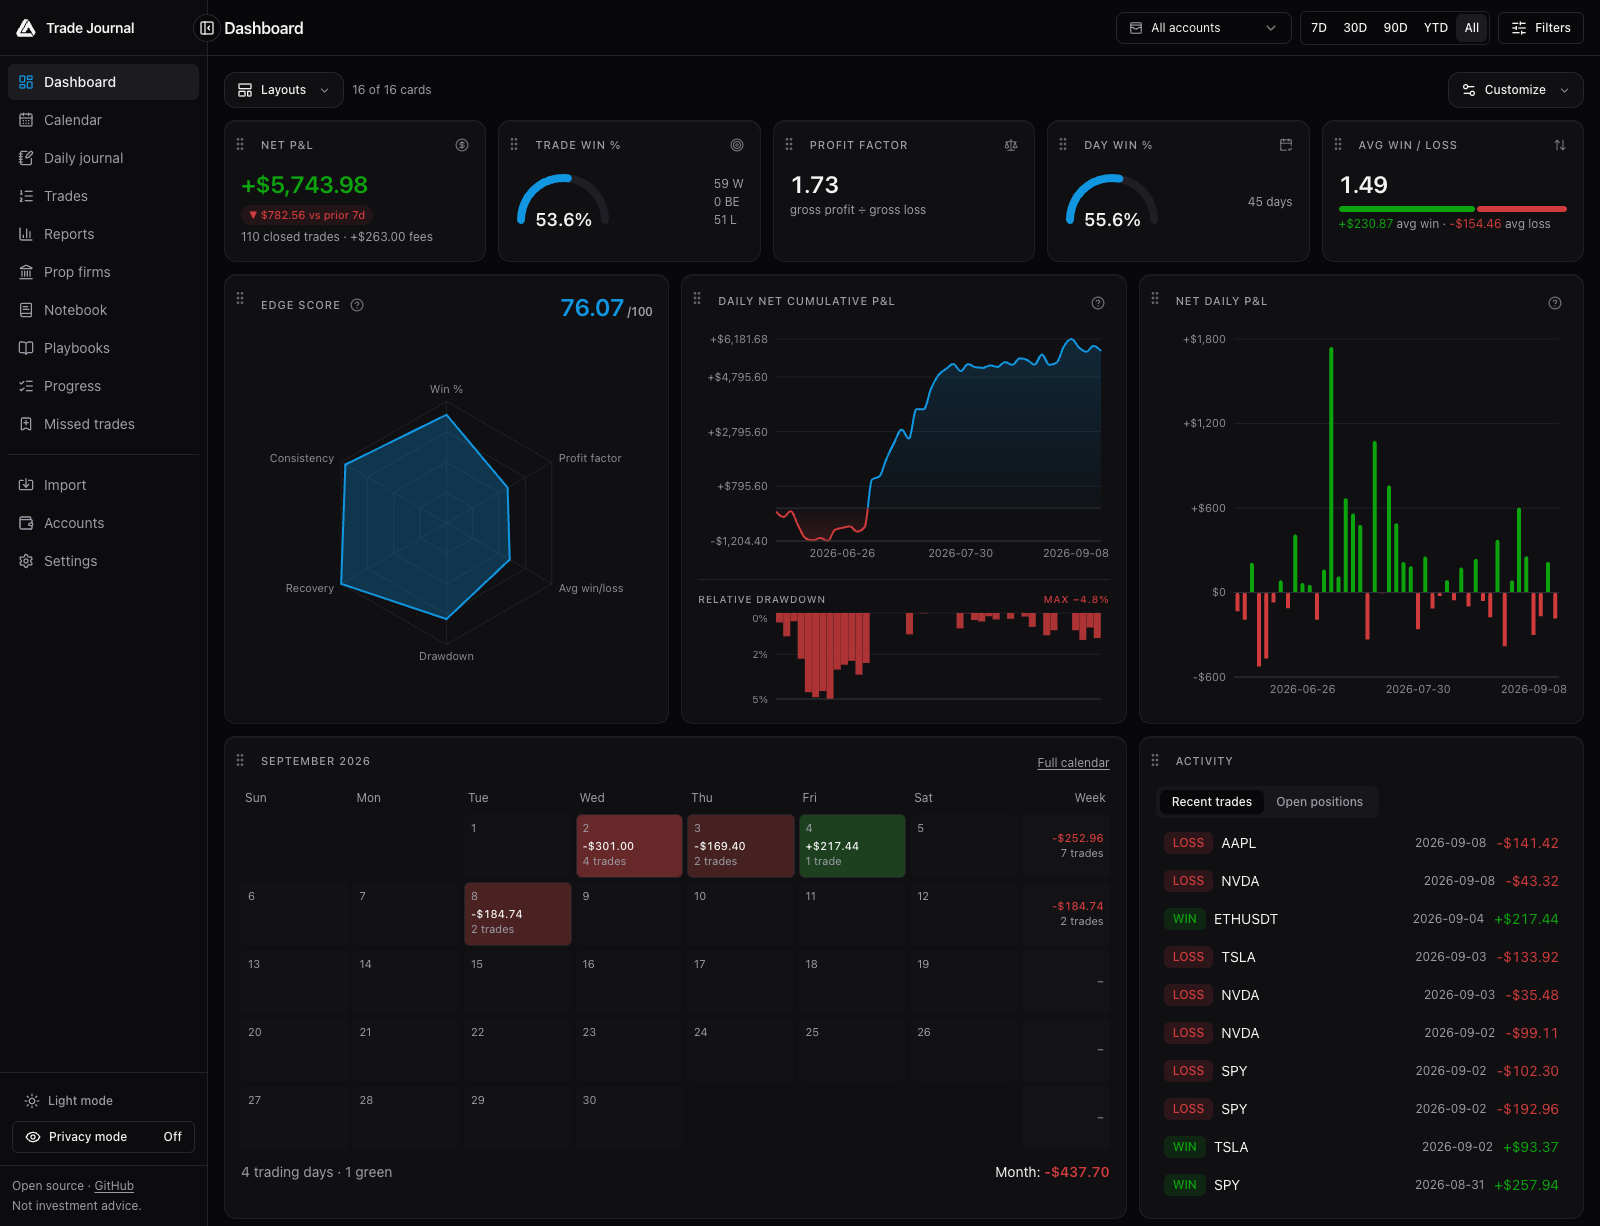Click sort arrows icon on Avg Win / Loss card

pos(1560,145)
